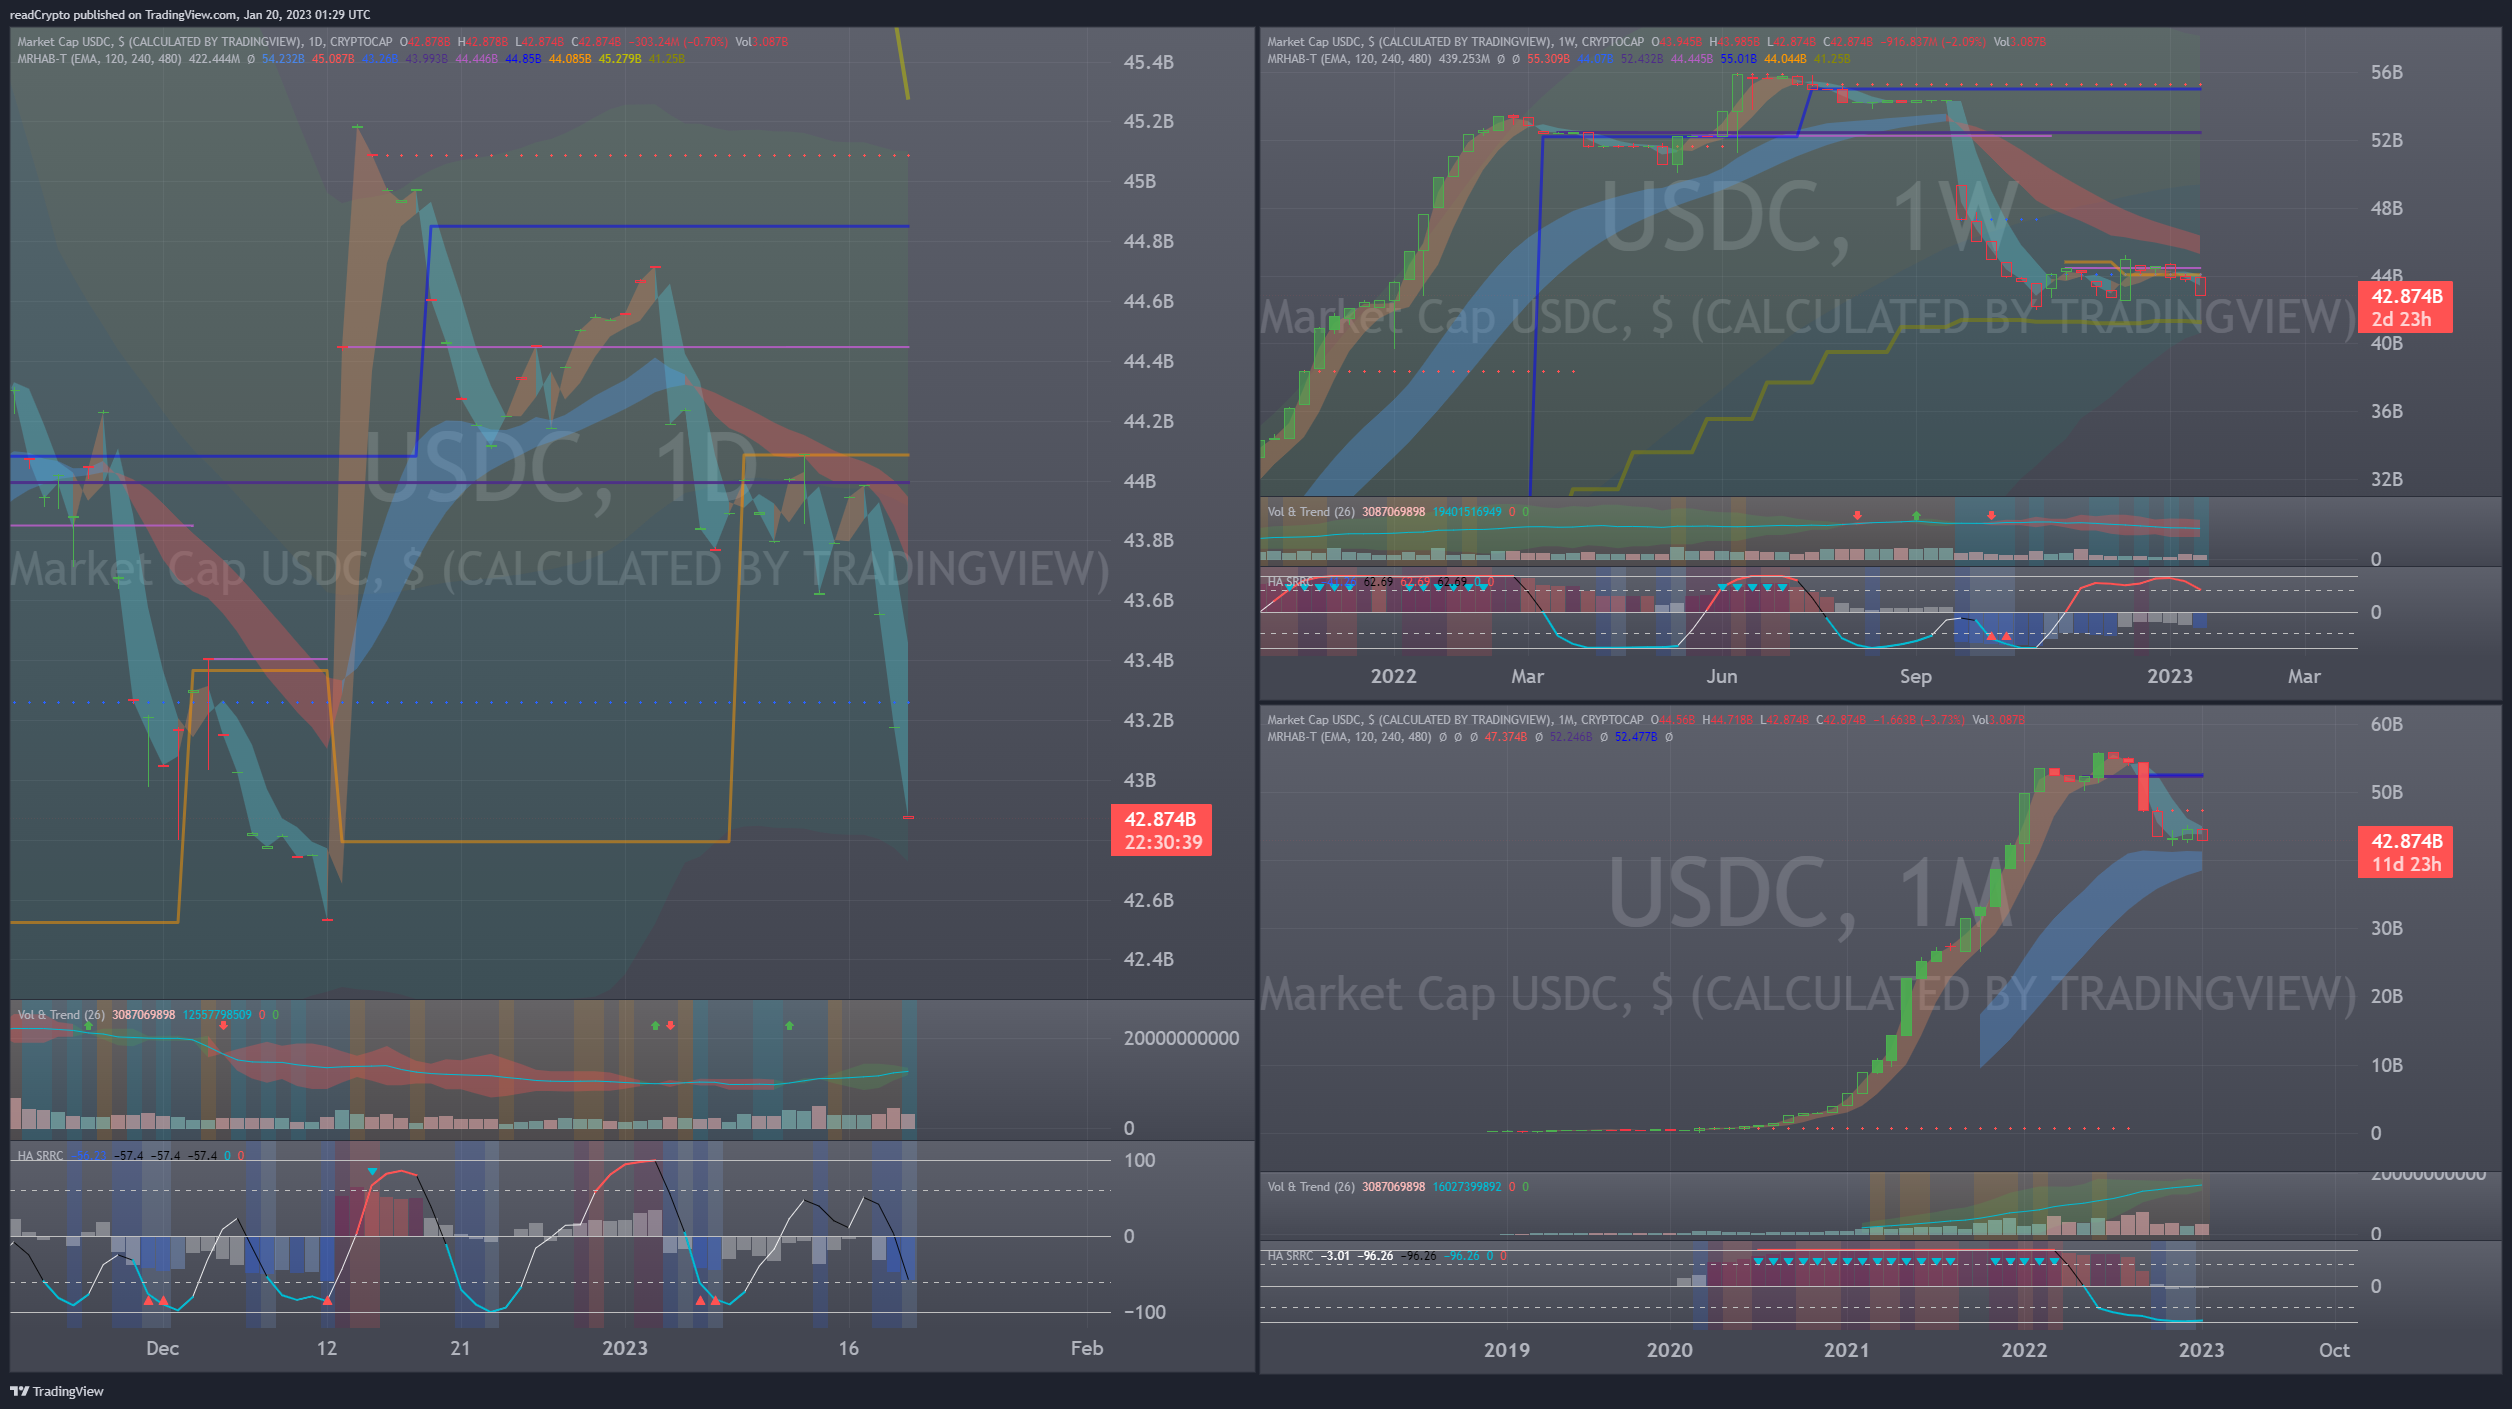Click Dec on the 1D time axis
2512x1409 pixels.
pos(162,1348)
